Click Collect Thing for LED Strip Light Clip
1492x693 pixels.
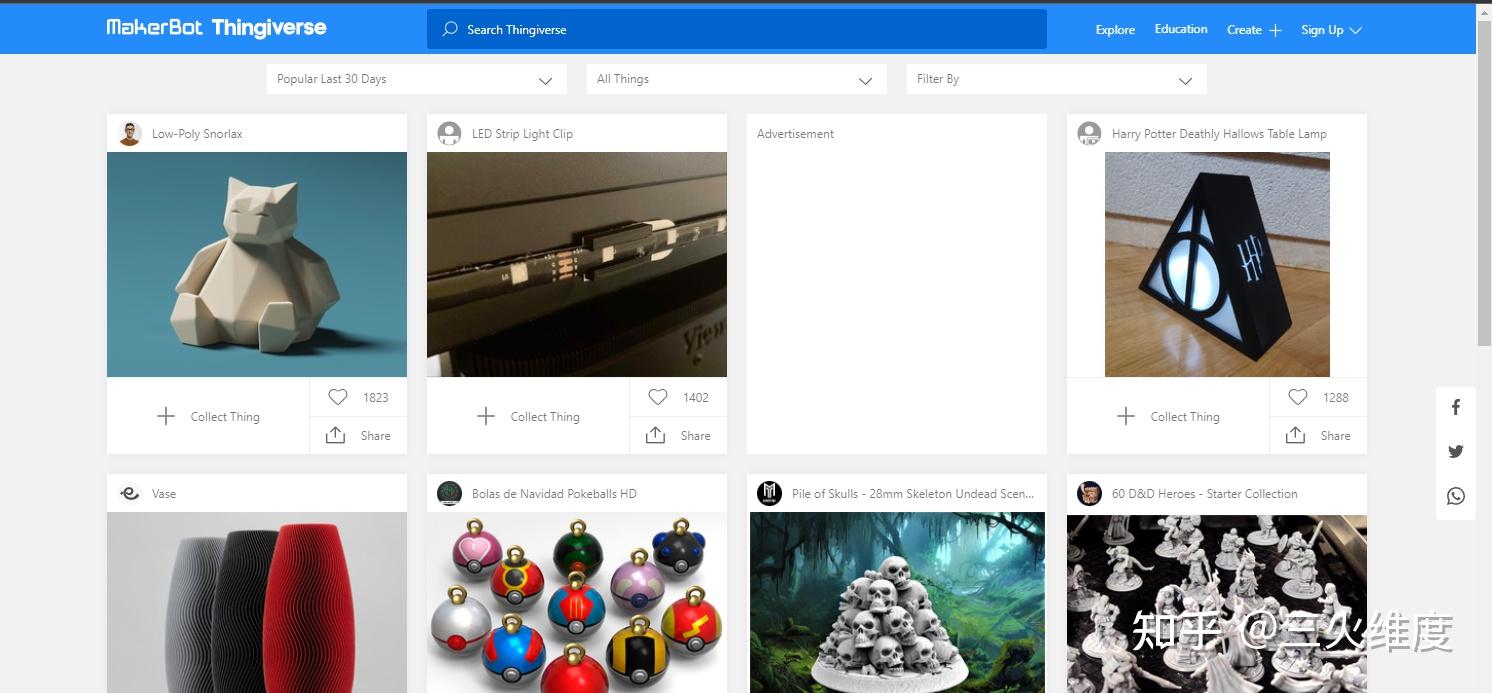[528, 416]
